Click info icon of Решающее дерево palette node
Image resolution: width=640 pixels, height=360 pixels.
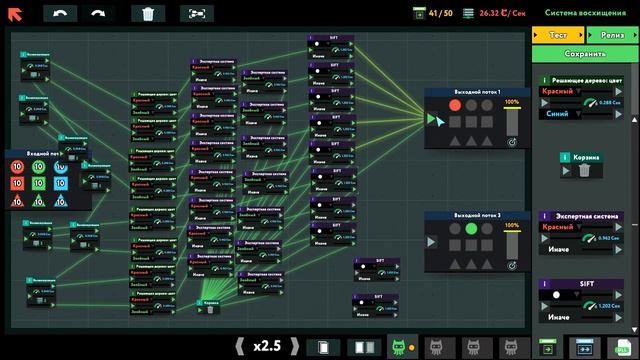(x=544, y=80)
